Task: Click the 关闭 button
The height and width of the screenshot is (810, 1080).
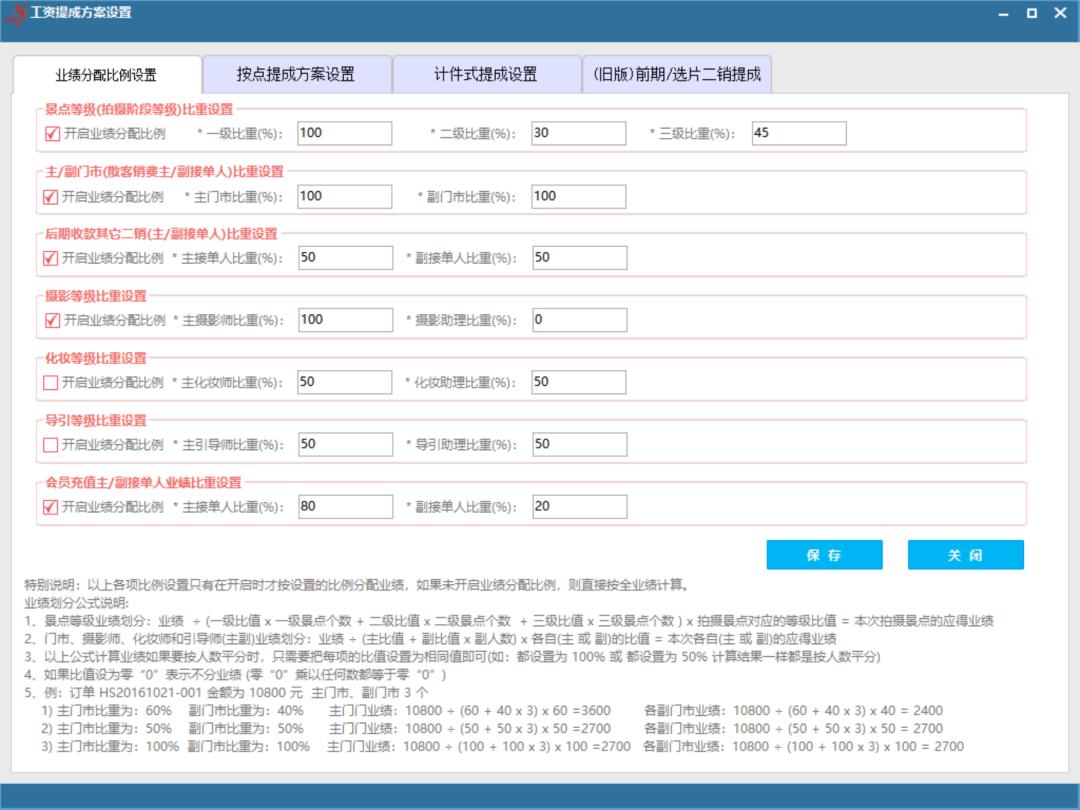Action: 965,554
